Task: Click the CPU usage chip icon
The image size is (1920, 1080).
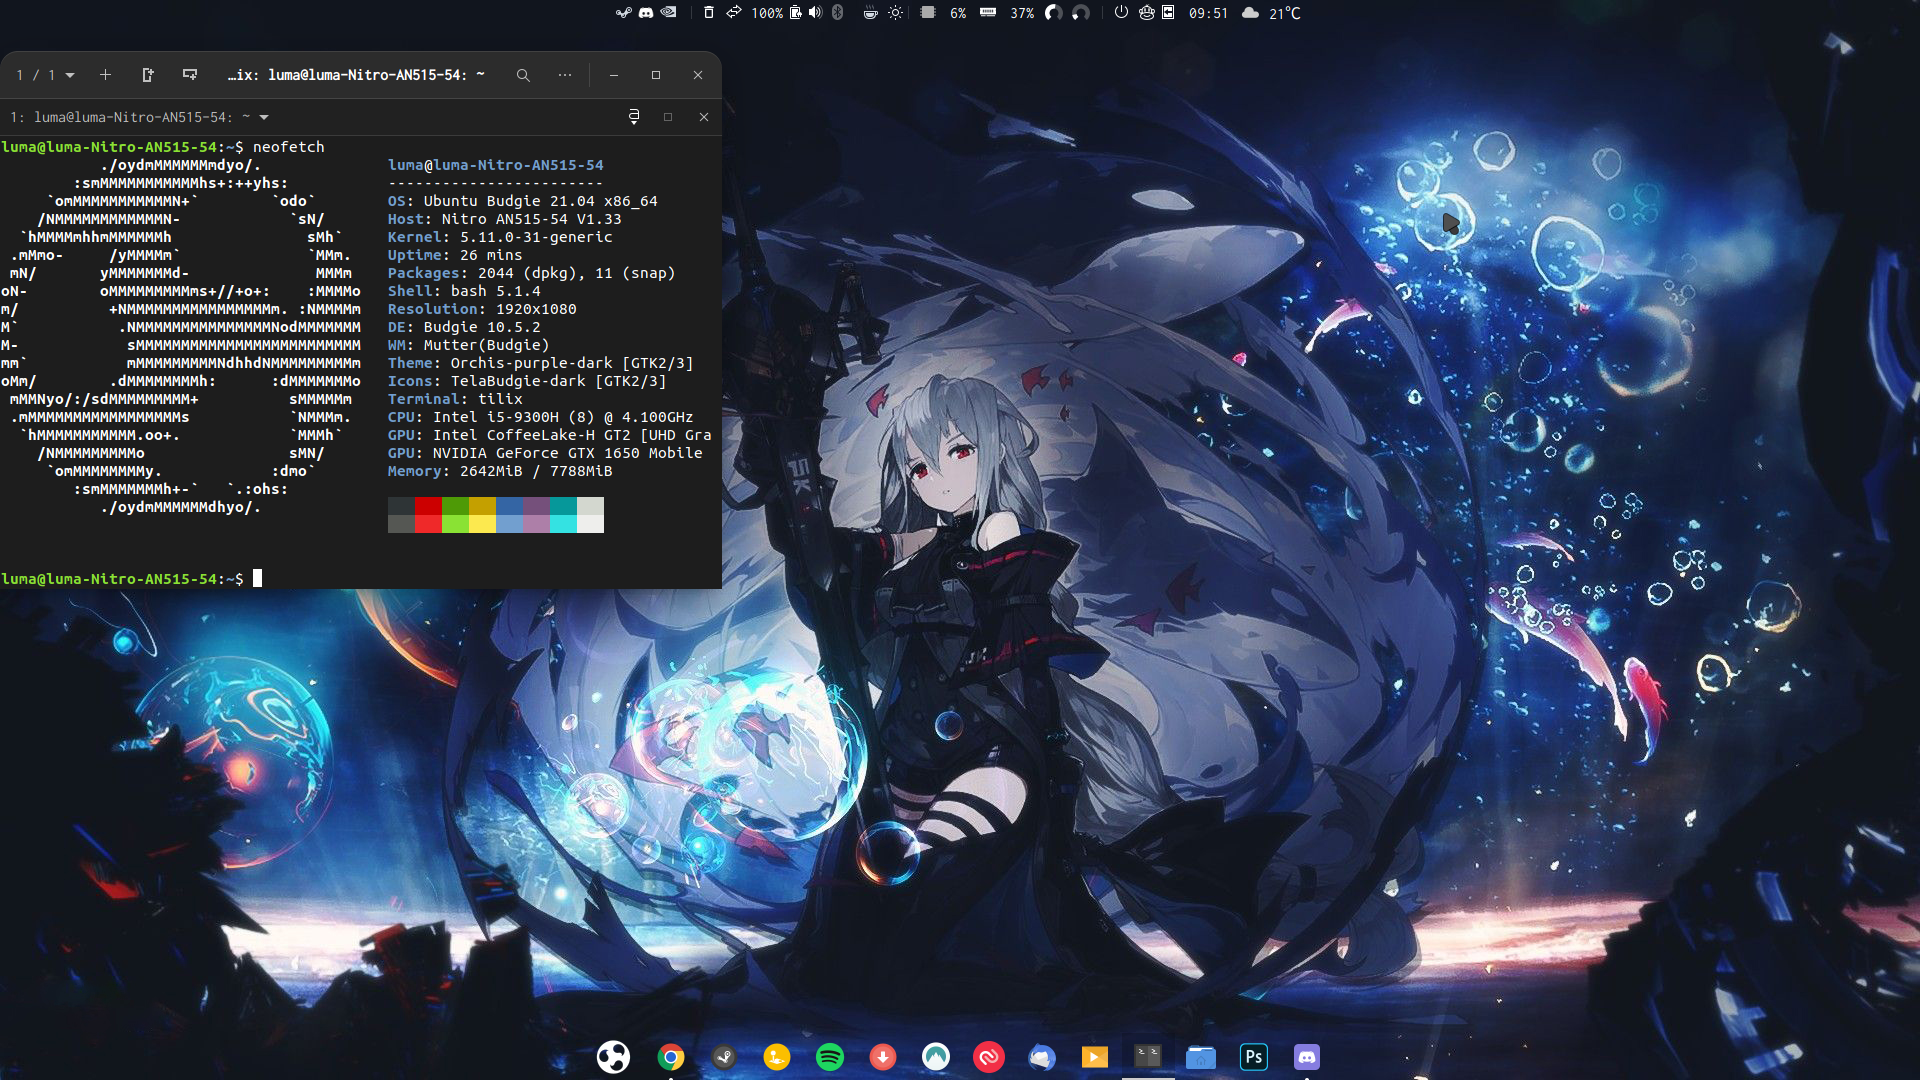Action: click(928, 13)
